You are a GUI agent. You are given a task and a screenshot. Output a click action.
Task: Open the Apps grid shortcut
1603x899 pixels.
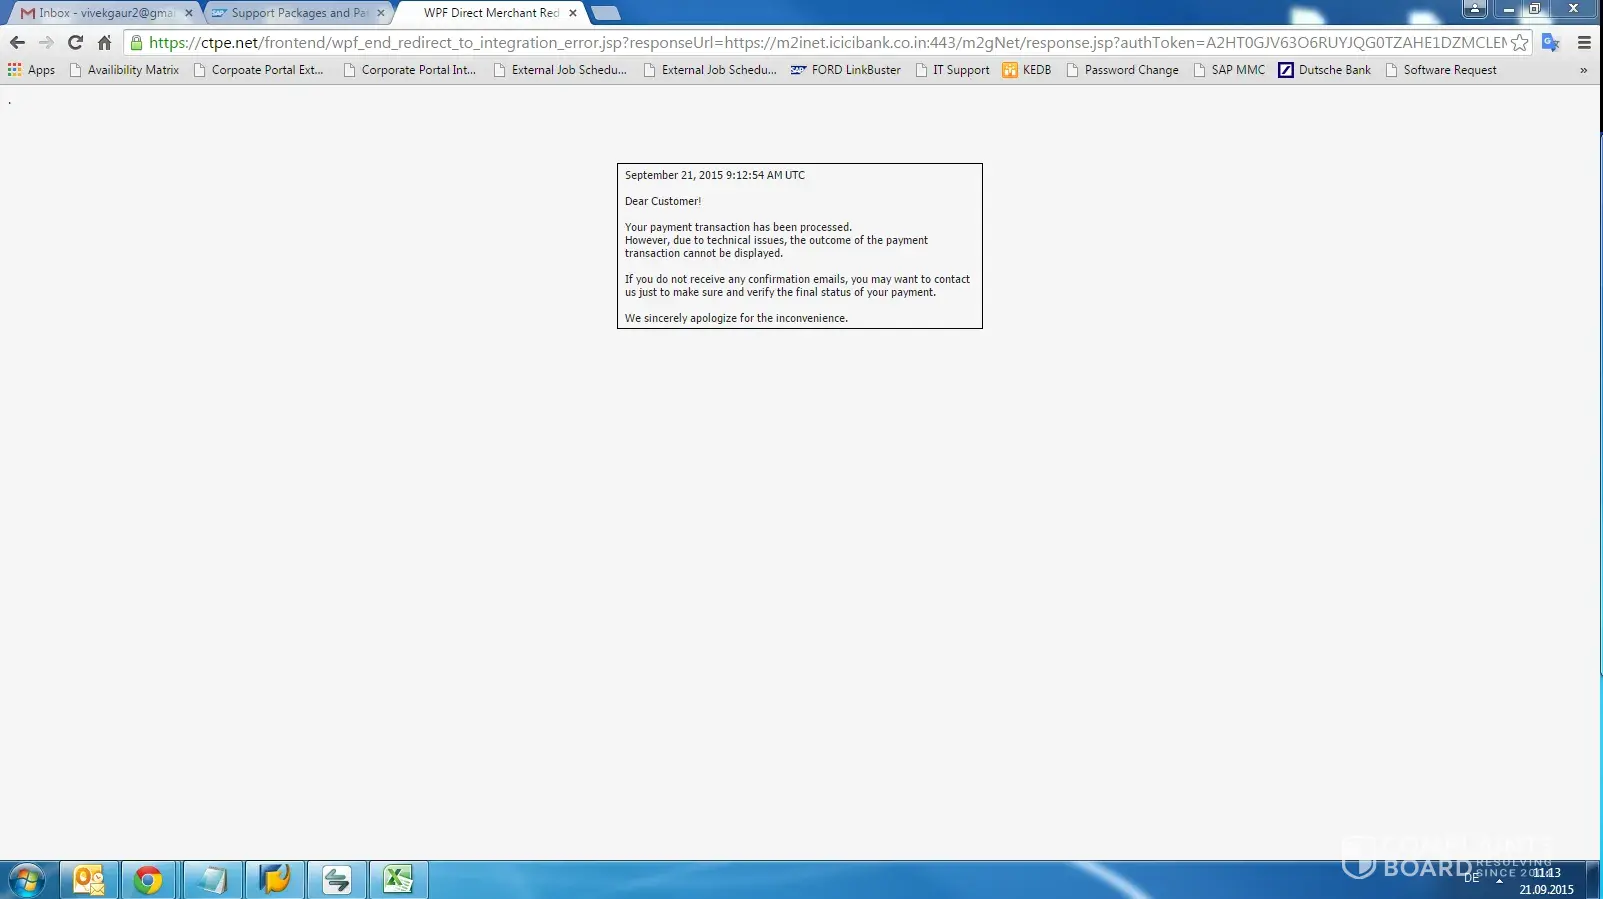[31, 70]
